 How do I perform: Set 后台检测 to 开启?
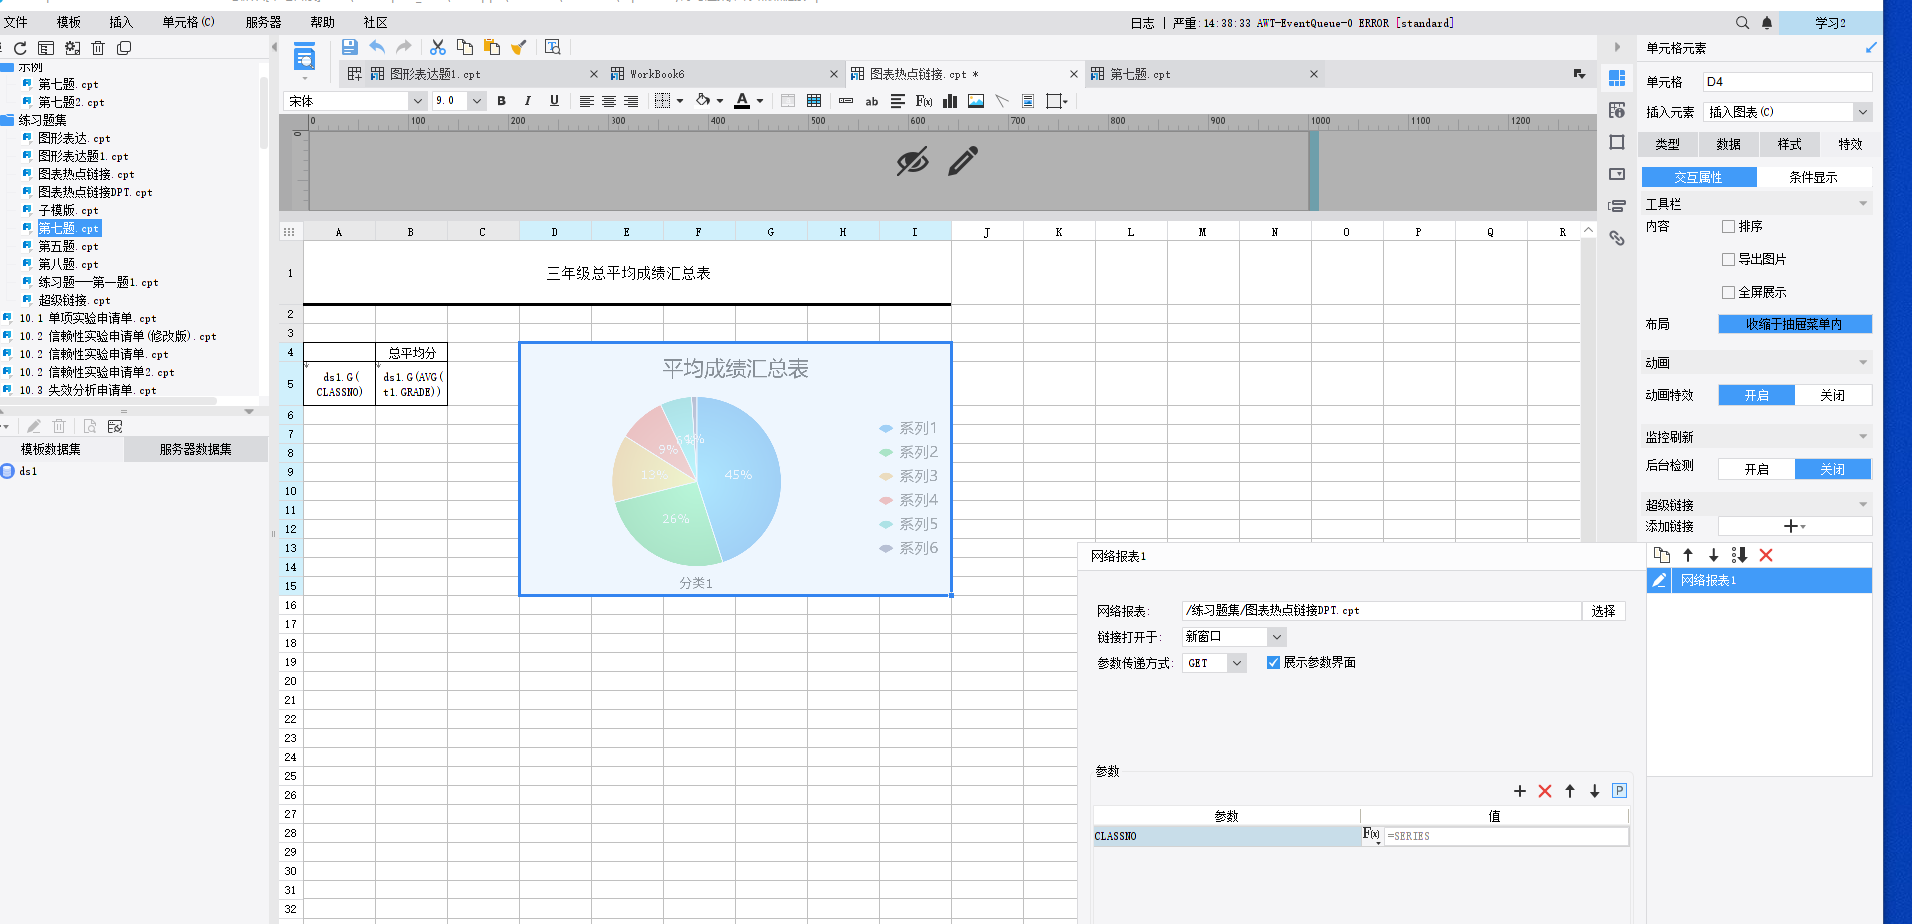[1756, 469]
